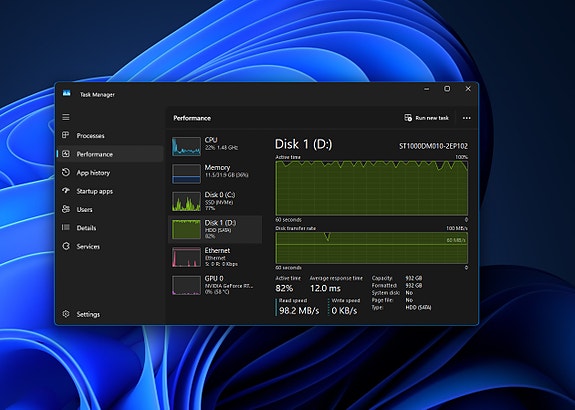
Task: Open Services via puzzle icon
Action: click(66, 246)
